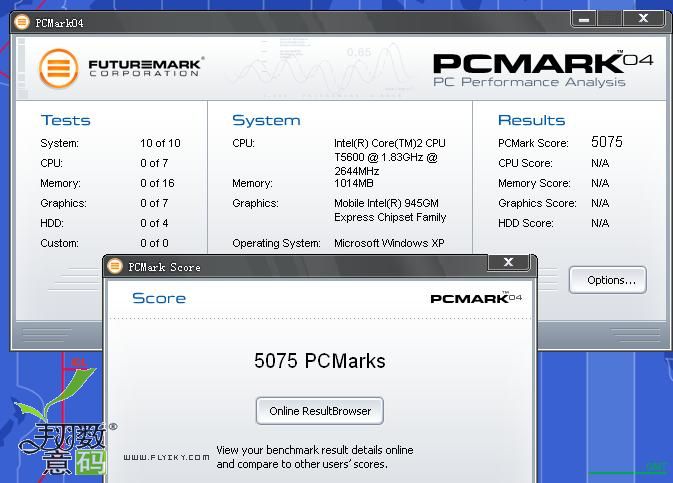Select the System heading in the middle panel
Screen dimensions: 673x483
[266, 120]
